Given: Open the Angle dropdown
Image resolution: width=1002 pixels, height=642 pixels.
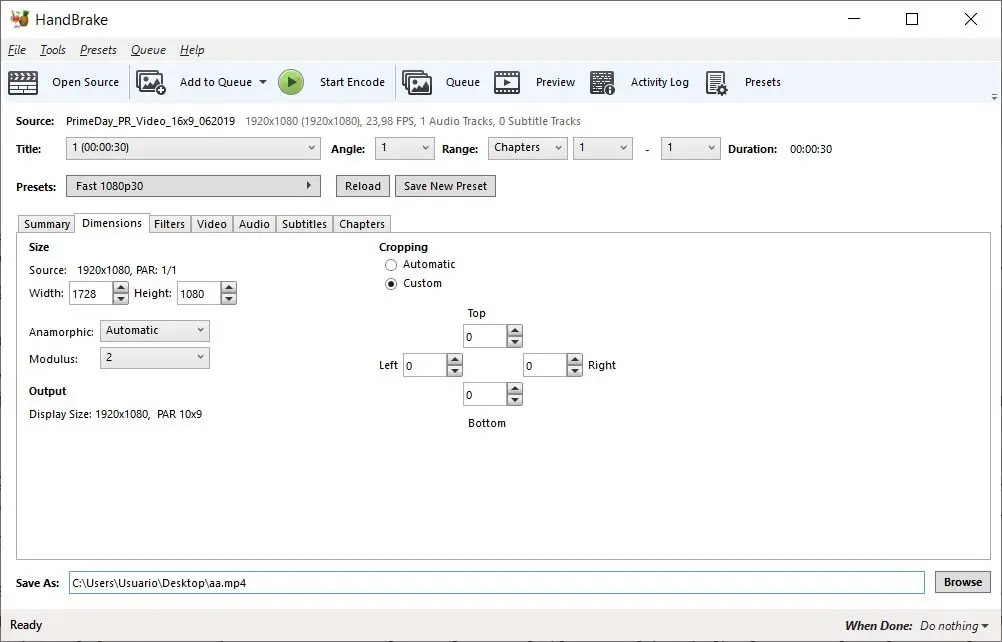Looking at the screenshot, I should pos(405,148).
